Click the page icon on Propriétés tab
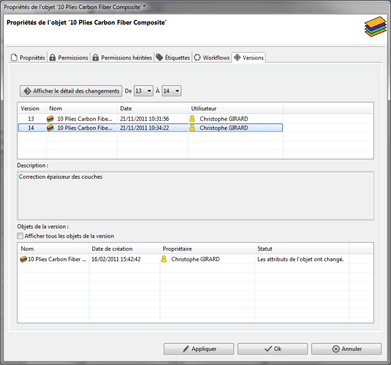The width and height of the screenshot is (391, 365). pos(14,58)
